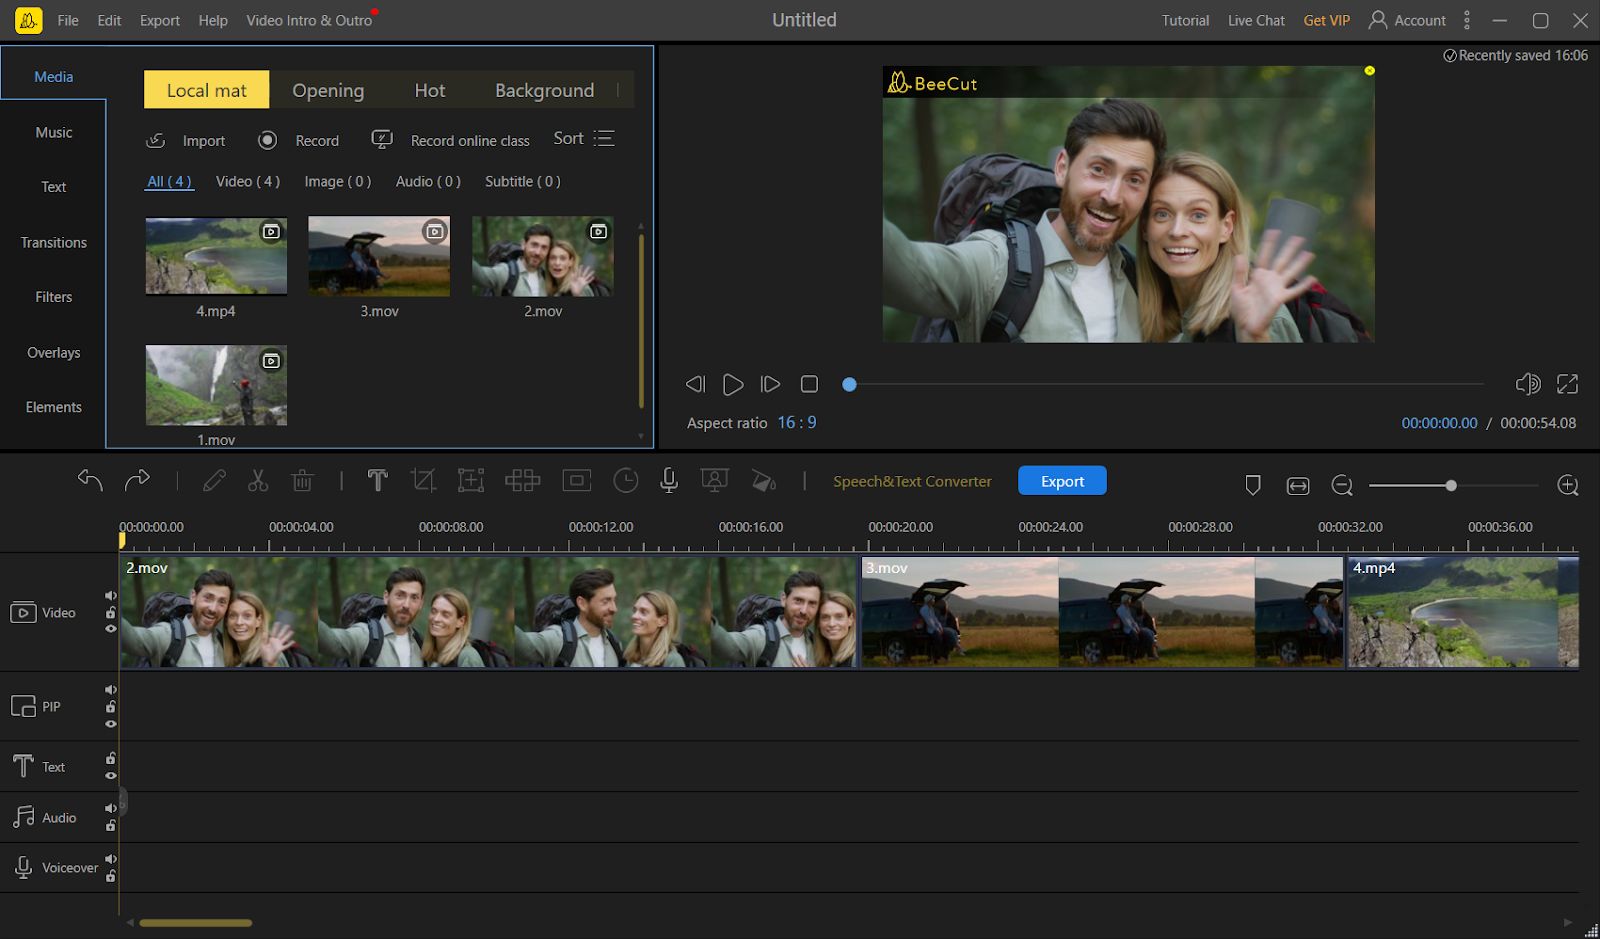Toggle the PIP track lock

[x=111, y=707]
